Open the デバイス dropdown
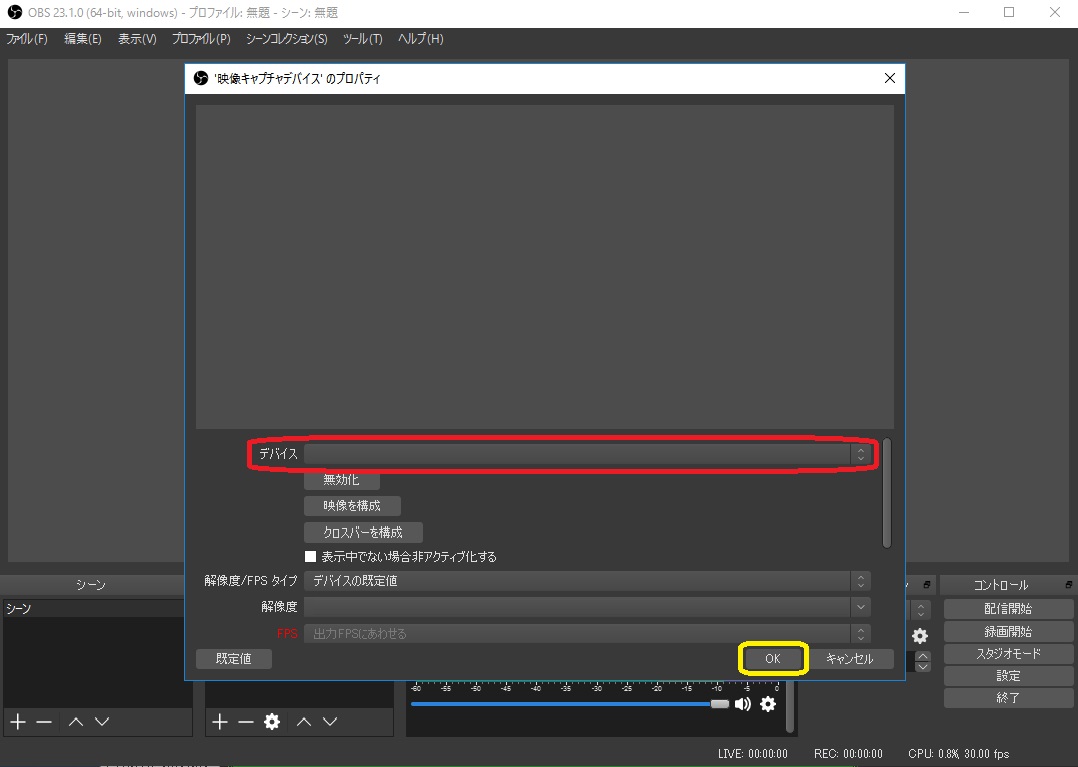This screenshot has height=767, width=1078. tap(586, 454)
